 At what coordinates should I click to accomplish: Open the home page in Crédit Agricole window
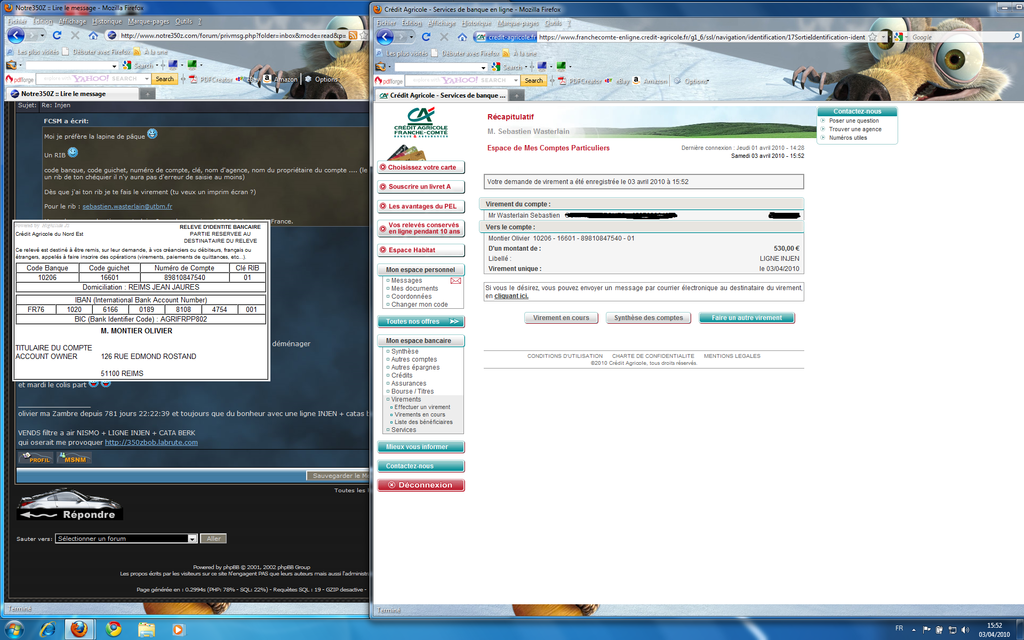[x=462, y=37]
